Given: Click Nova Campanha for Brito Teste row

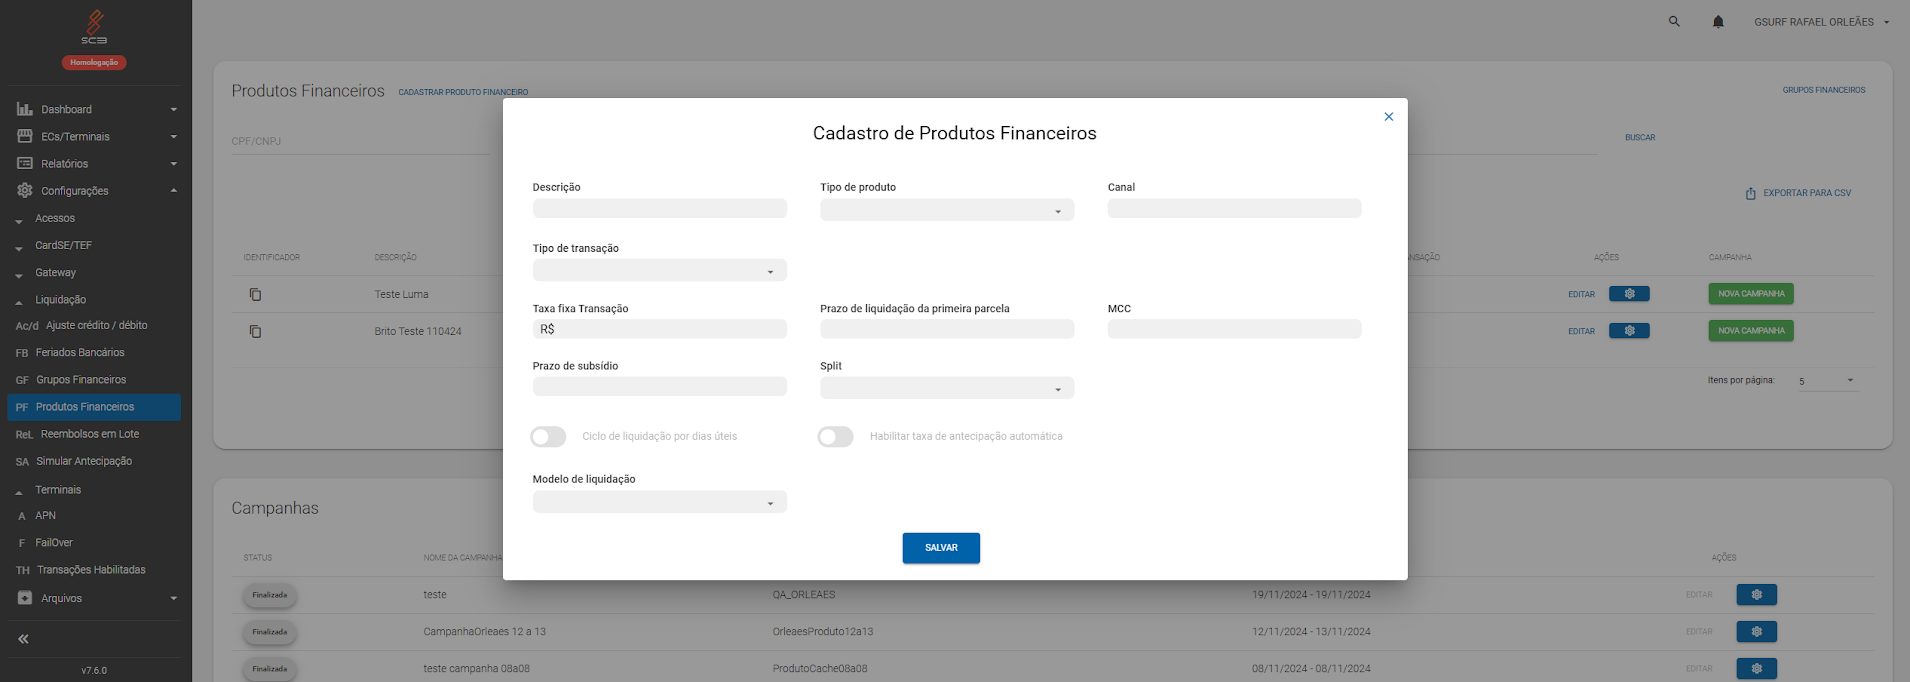Looking at the screenshot, I should click(x=1751, y=331).
